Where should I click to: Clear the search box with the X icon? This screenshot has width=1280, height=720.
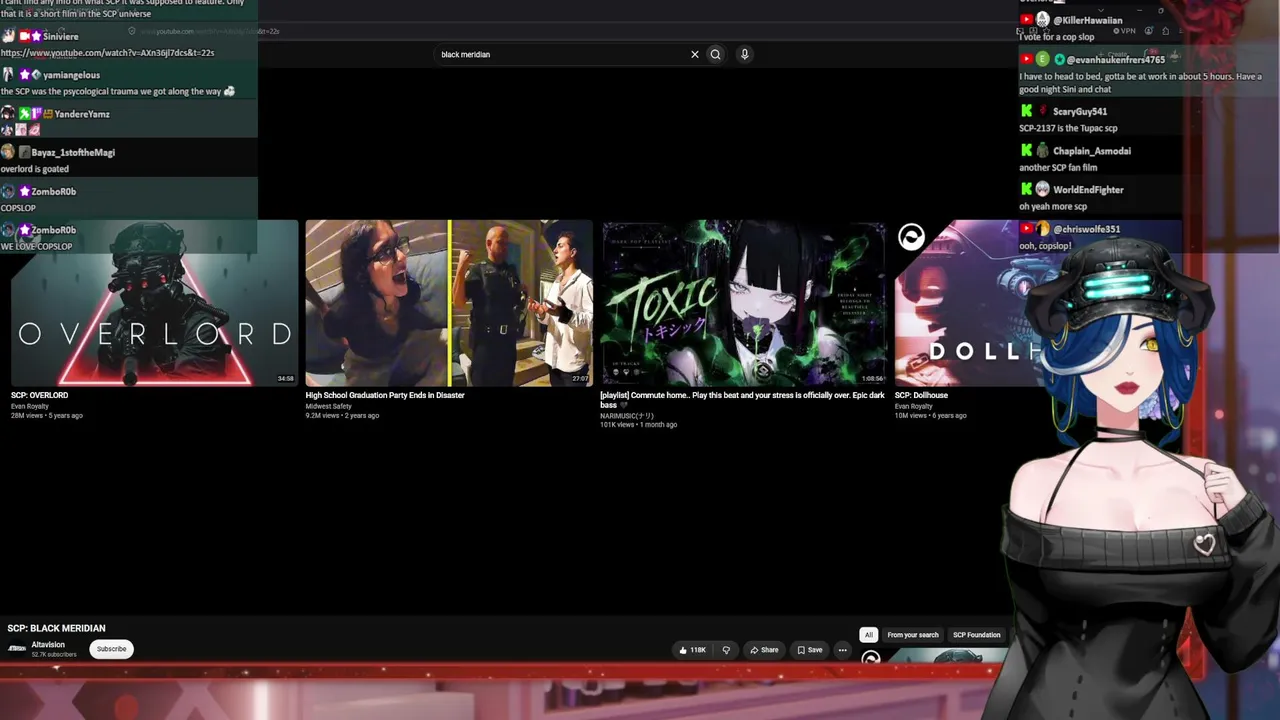pyautogui.click(x=695, y=55)
